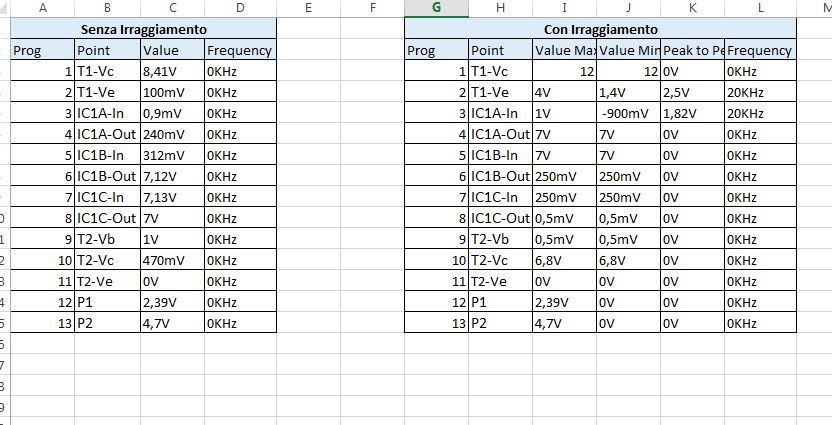832x425 pixels.
Task: Select the 2,5V peak-to-peak cell
Action: click(x=693, y=93)
